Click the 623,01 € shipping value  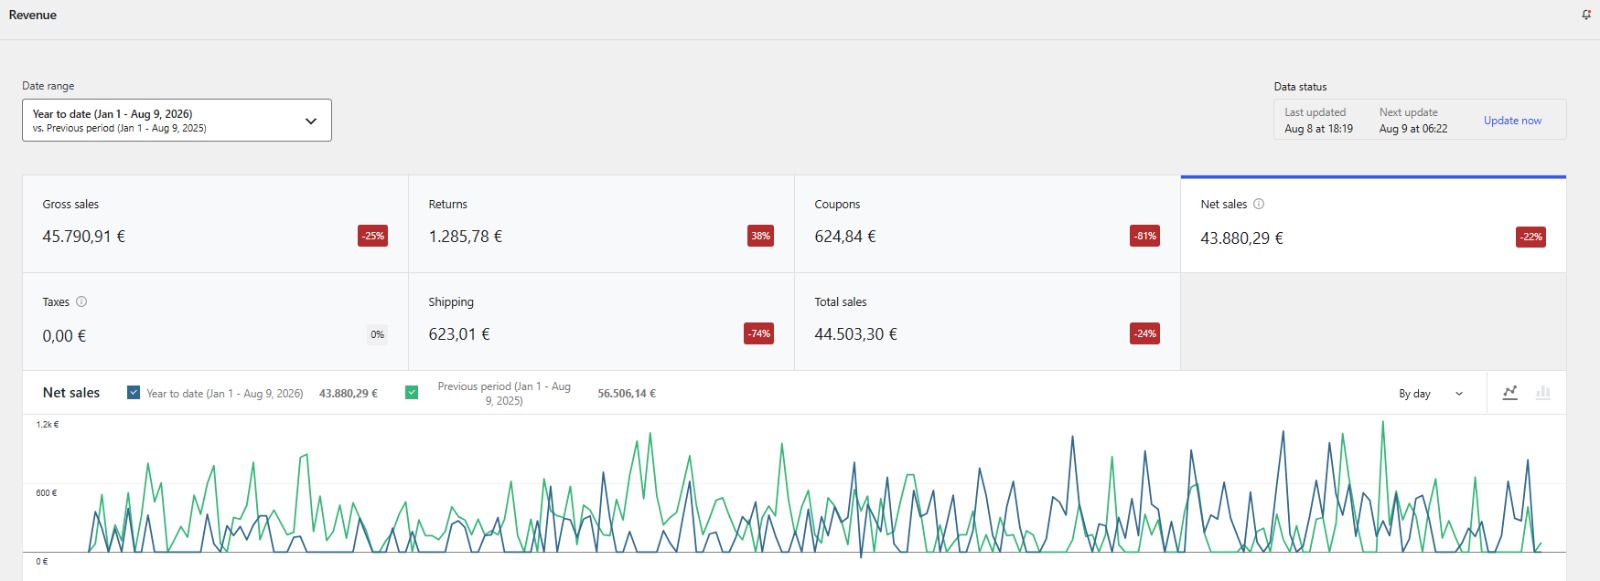[459, 335]
